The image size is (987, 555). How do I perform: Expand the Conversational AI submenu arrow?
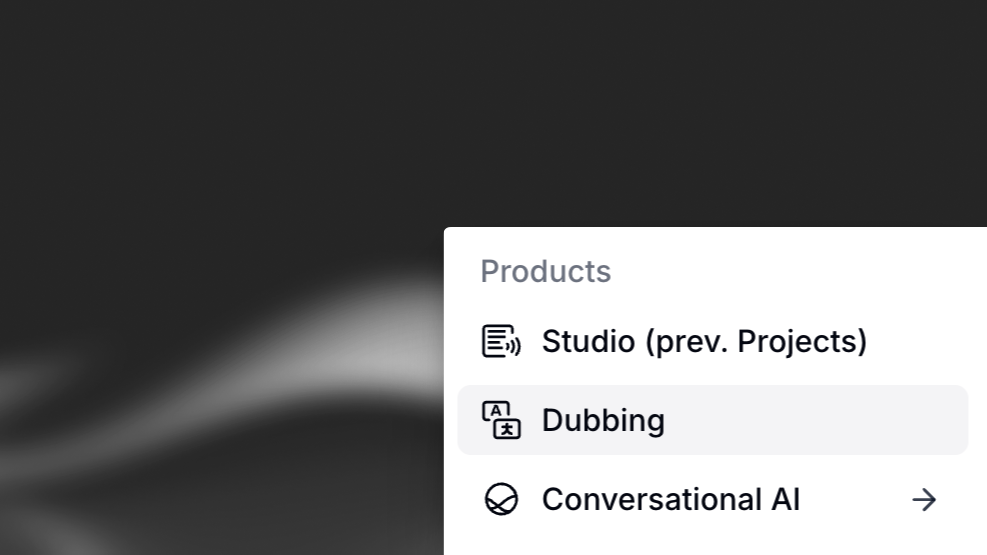(x=924, y=499)
